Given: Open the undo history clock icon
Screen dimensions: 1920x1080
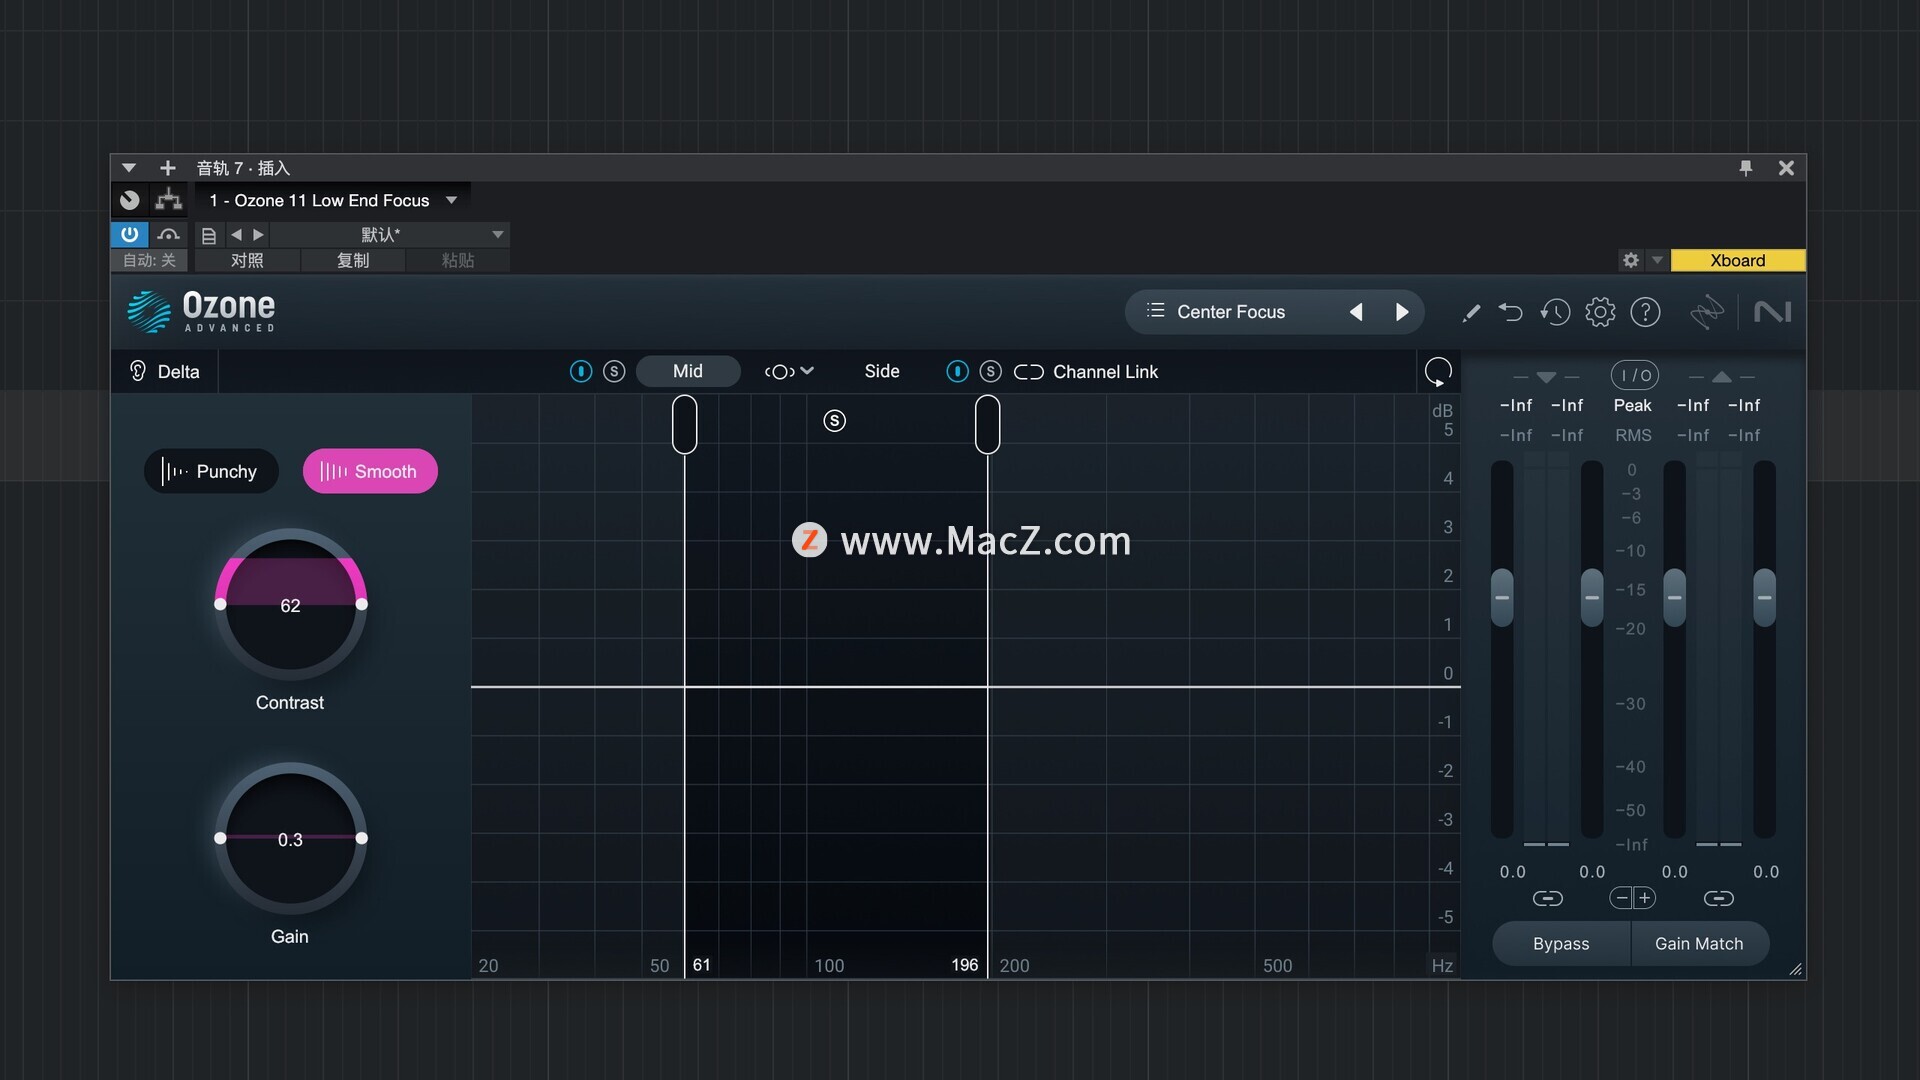Looking at the screenshot, I should click(1555, 312).
